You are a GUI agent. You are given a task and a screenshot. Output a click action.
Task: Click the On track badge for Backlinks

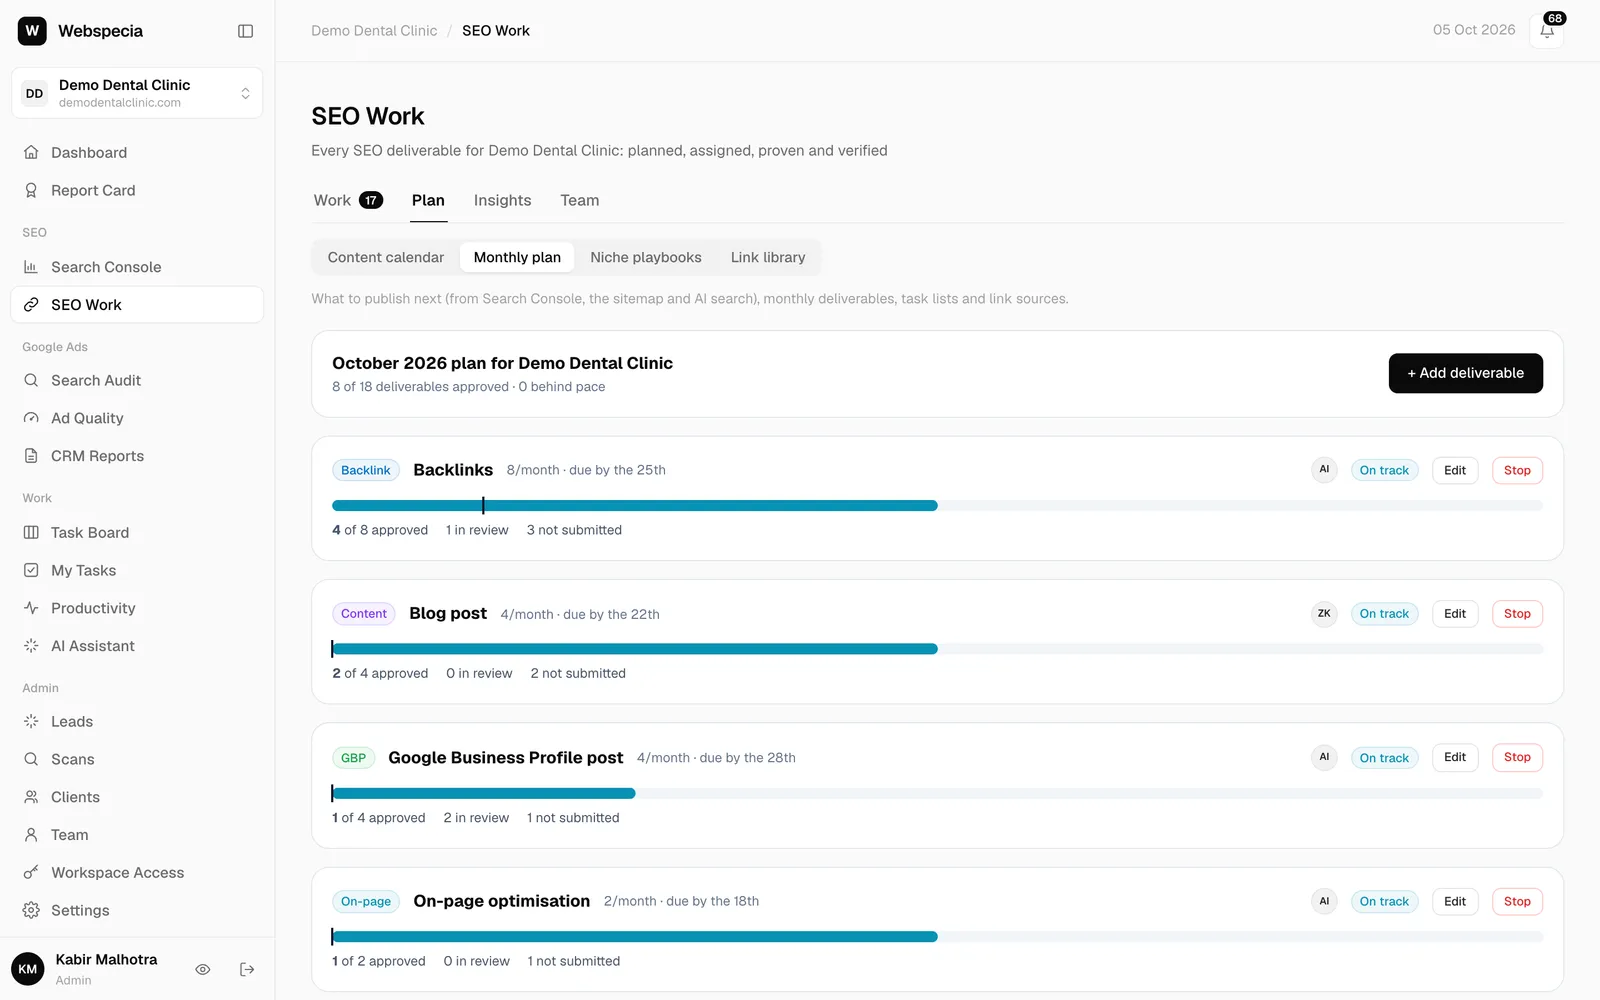[1384, 470]
